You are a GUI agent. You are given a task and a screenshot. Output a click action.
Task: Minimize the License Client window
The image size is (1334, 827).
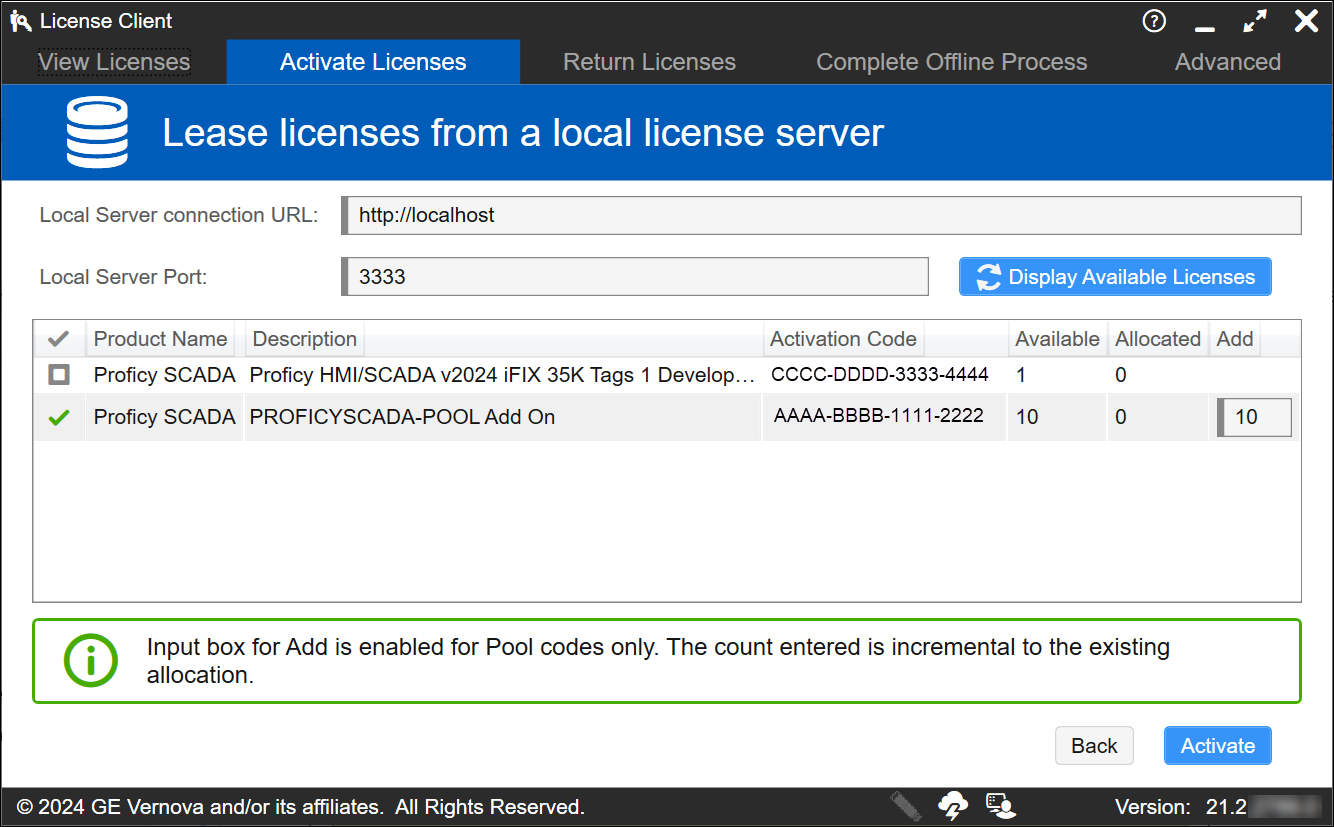(x=1205, y=27)
